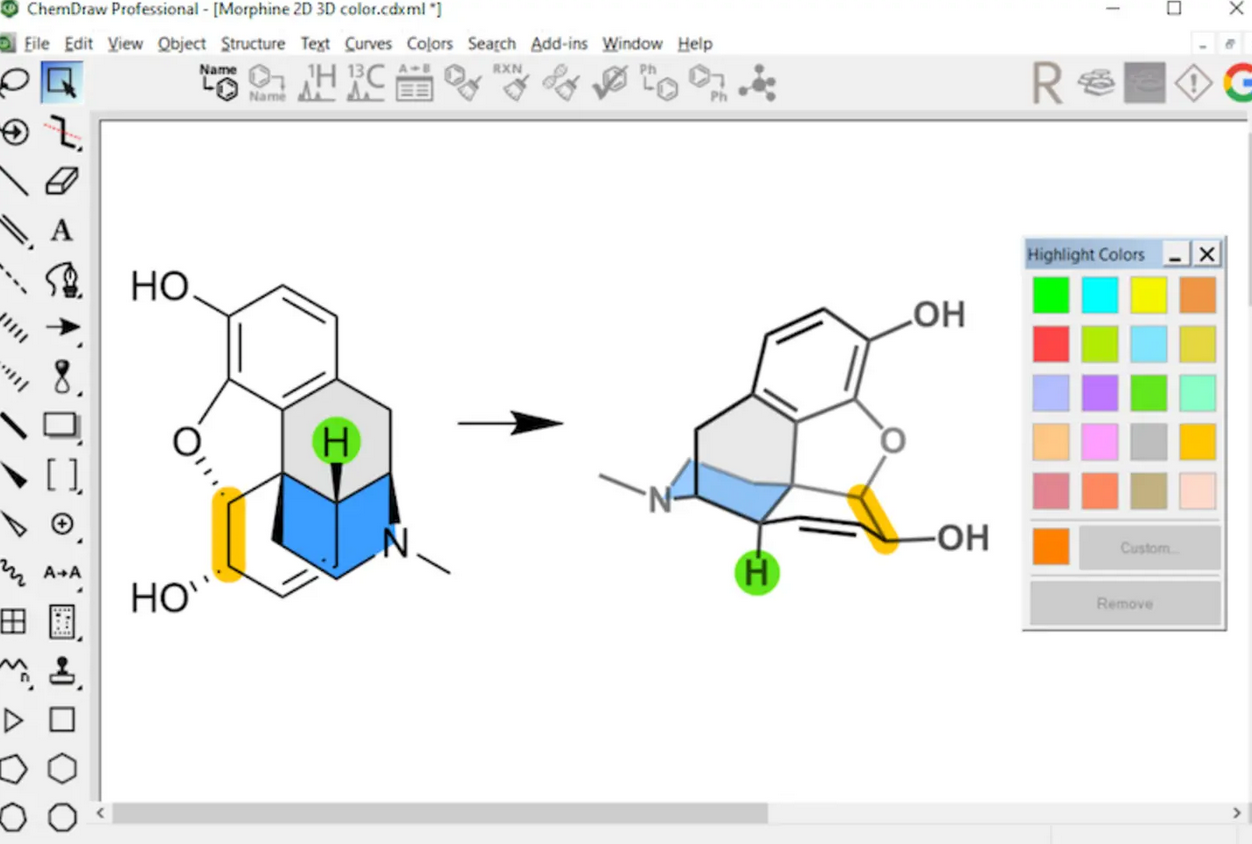
Task: Click the Custom... button in Highlight Colors
Action: click(1149, 548)
